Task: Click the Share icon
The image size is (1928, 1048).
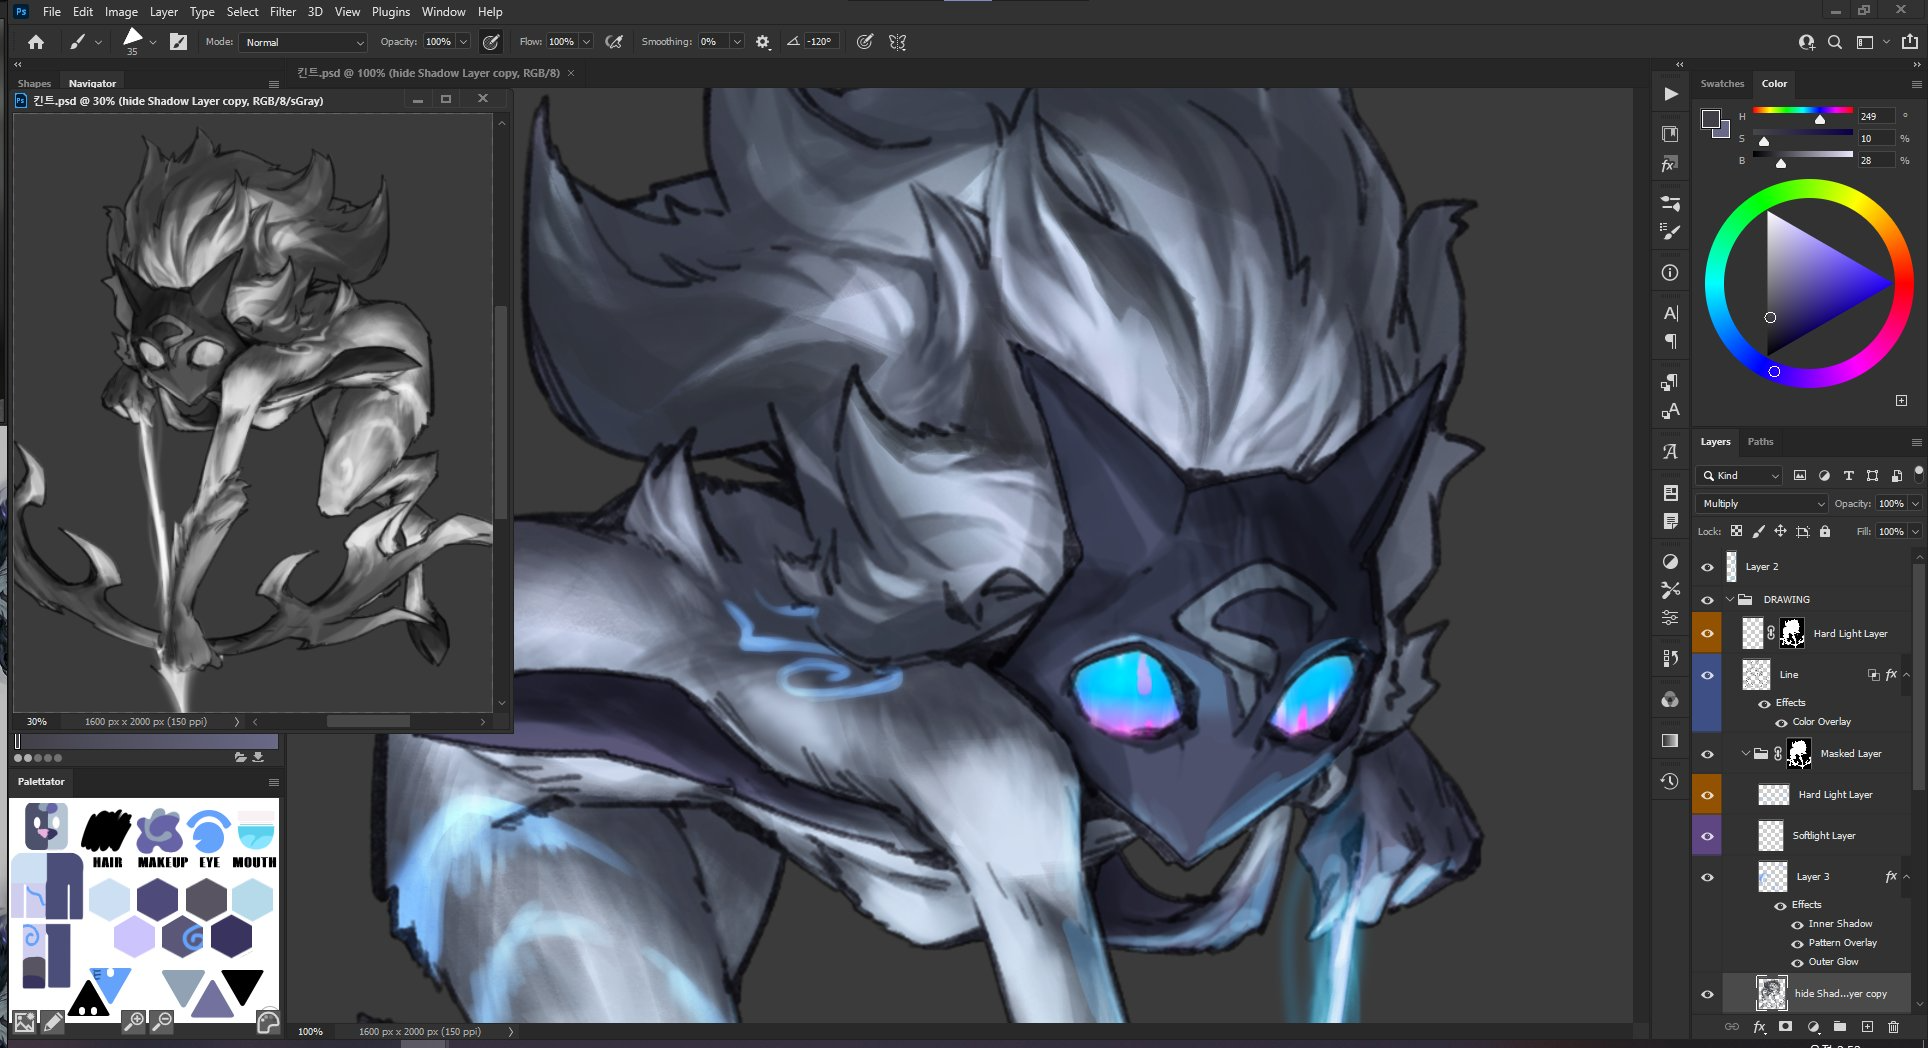Action: click(x=1910, y=42)
